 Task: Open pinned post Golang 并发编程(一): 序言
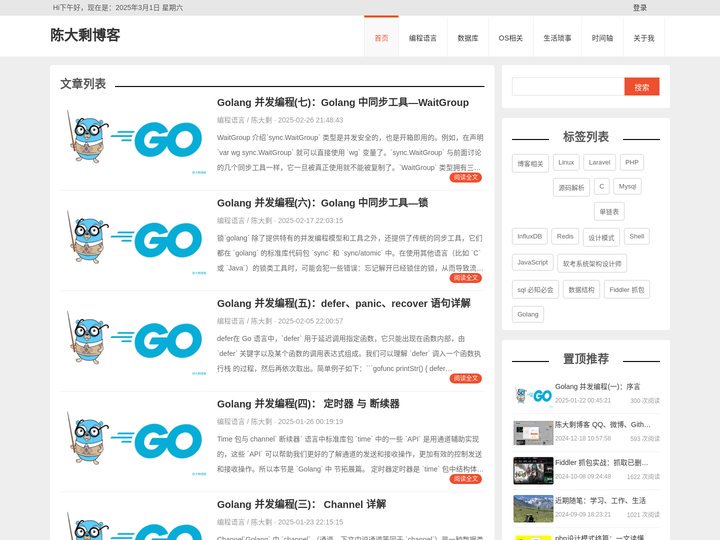(597, 387)
